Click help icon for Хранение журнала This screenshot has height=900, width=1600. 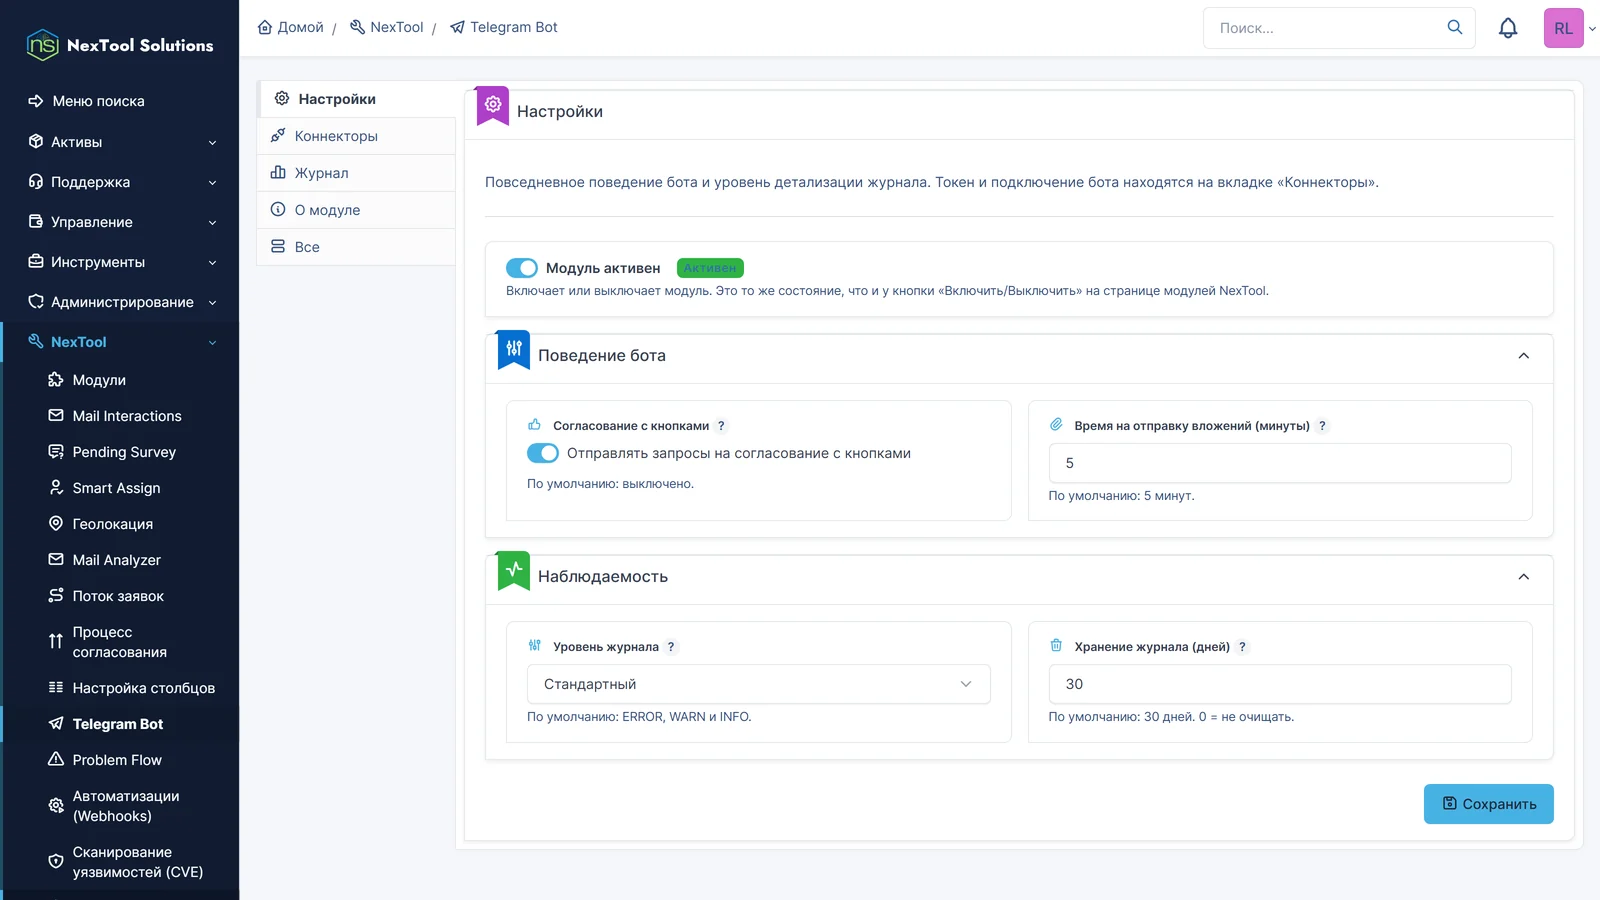click(x=1242, y=647)
